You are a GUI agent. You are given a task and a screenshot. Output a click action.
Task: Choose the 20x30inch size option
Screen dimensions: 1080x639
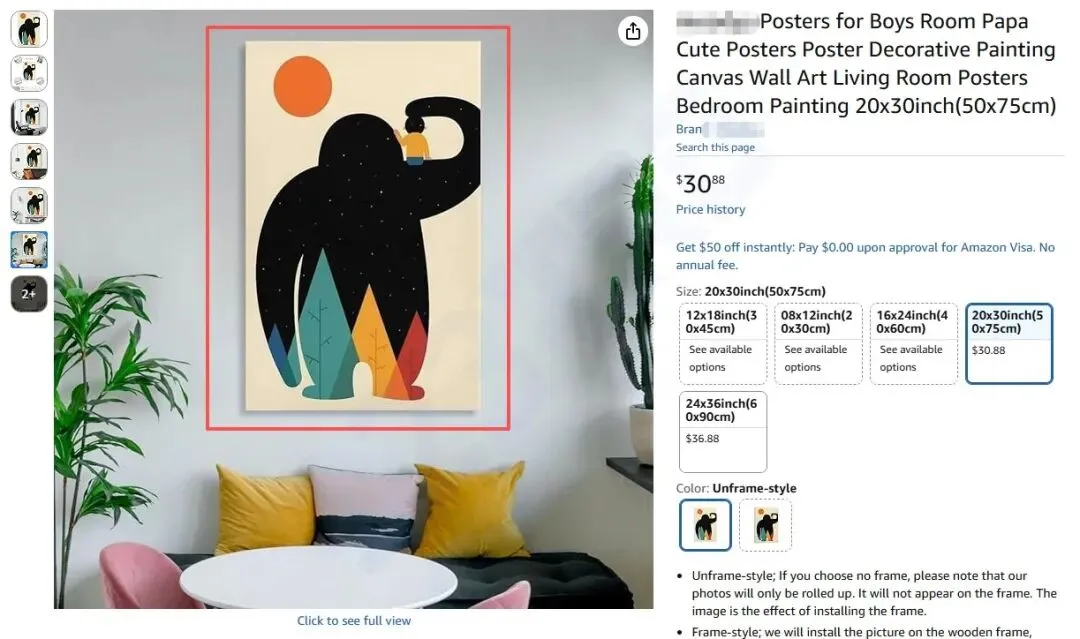(1009, 343)
